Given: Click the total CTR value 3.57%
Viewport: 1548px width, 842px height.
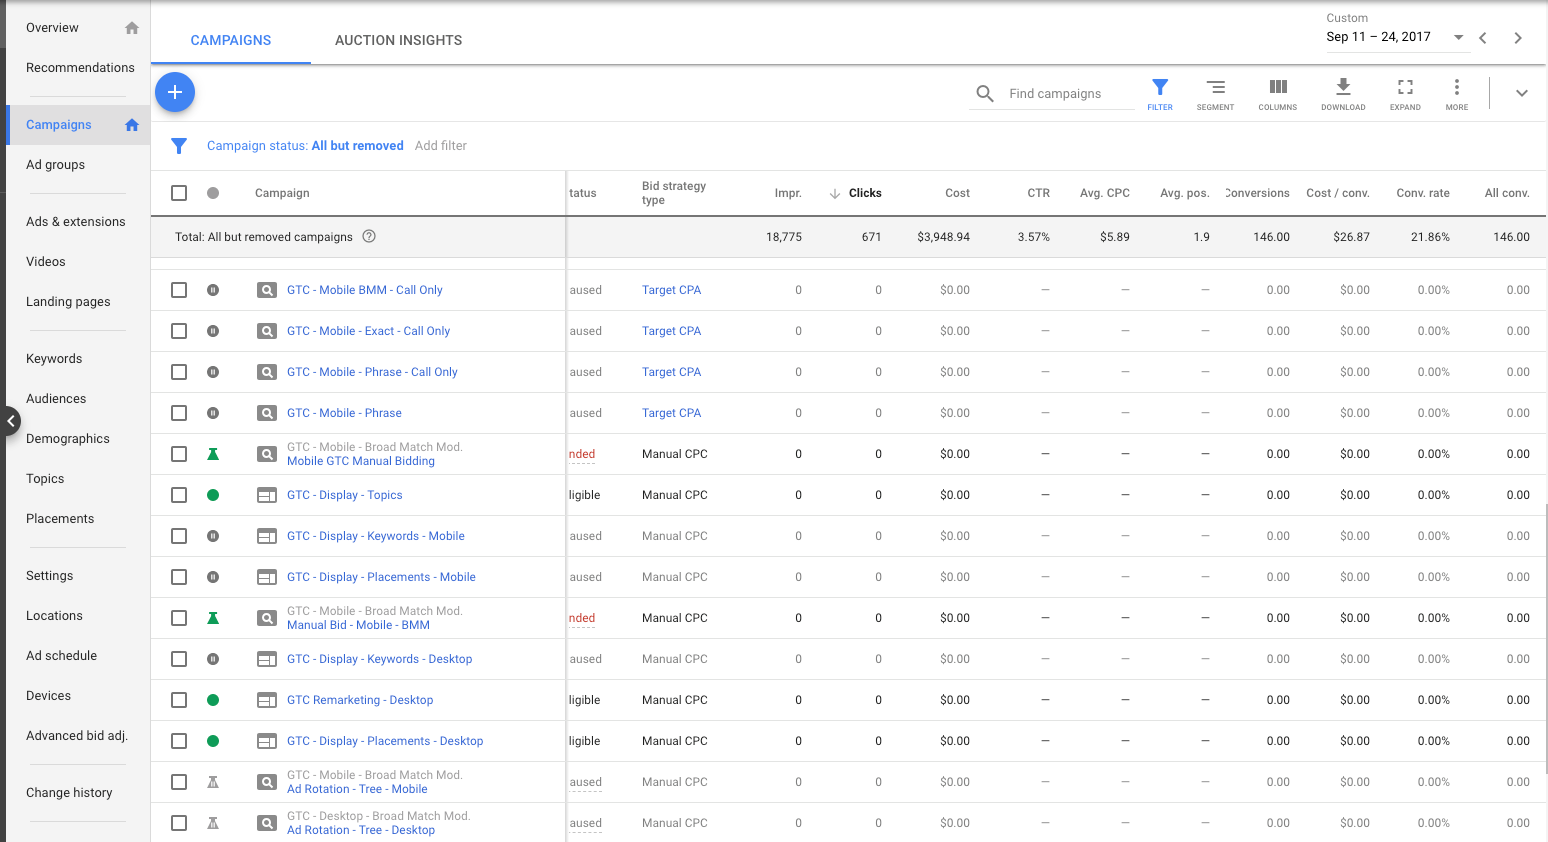Looking at the screenshot, I should [1034, 237].
